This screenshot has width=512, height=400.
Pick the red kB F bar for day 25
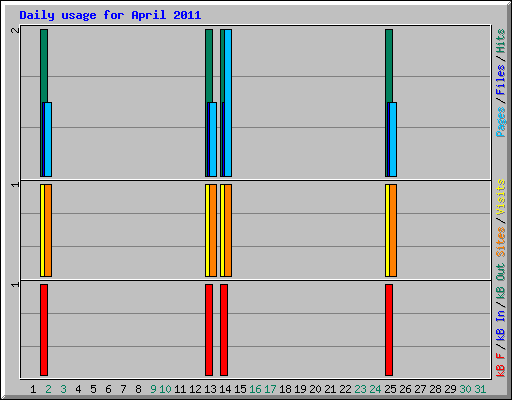click(389, 330)
